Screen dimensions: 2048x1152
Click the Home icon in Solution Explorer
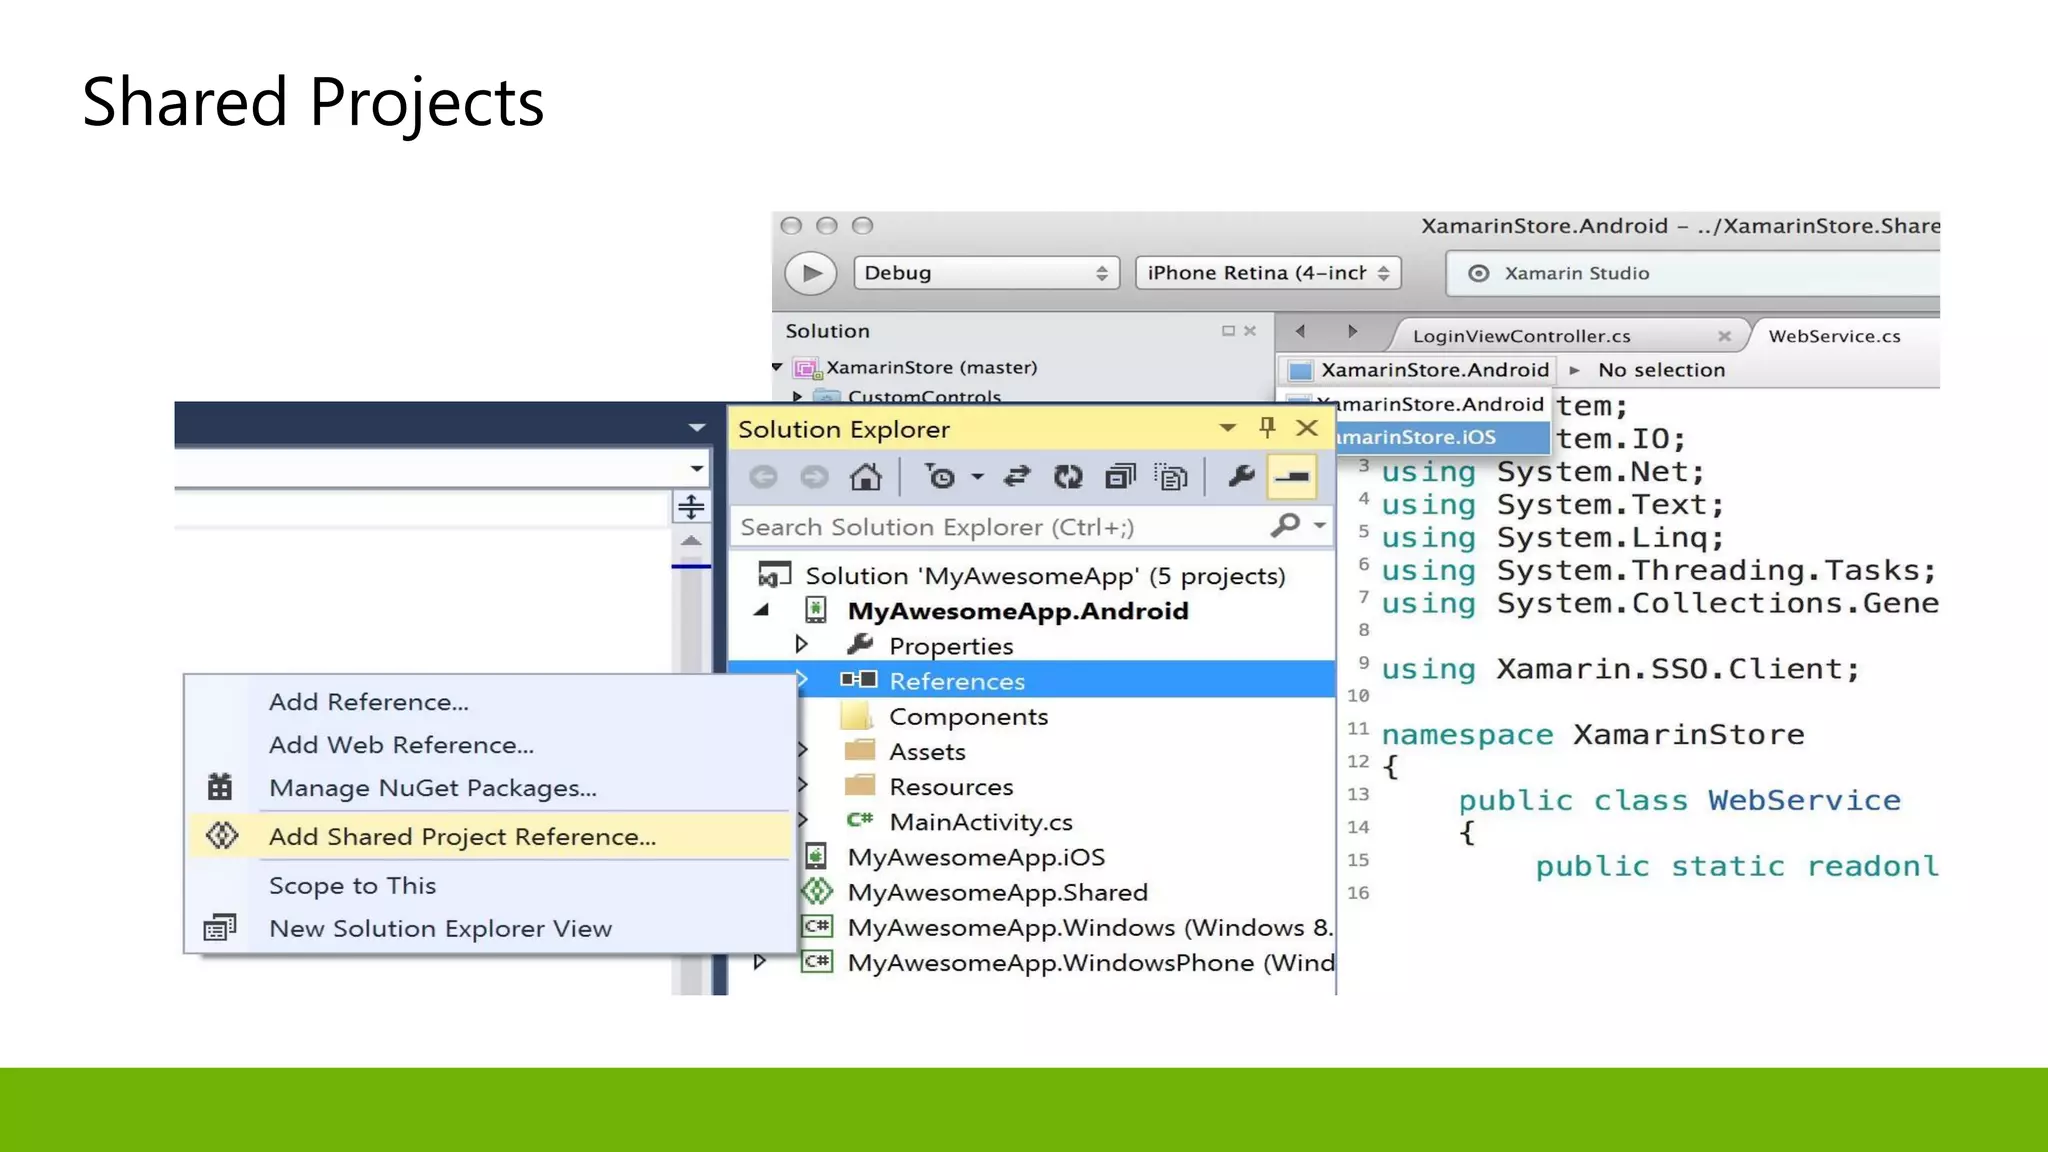866,477
